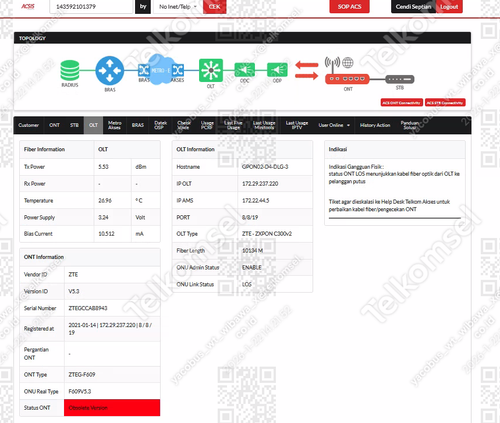The width and height of the screenshot is (500, 423).
Task: Open the BRAS tab
Action: click(x=138, y=125)
